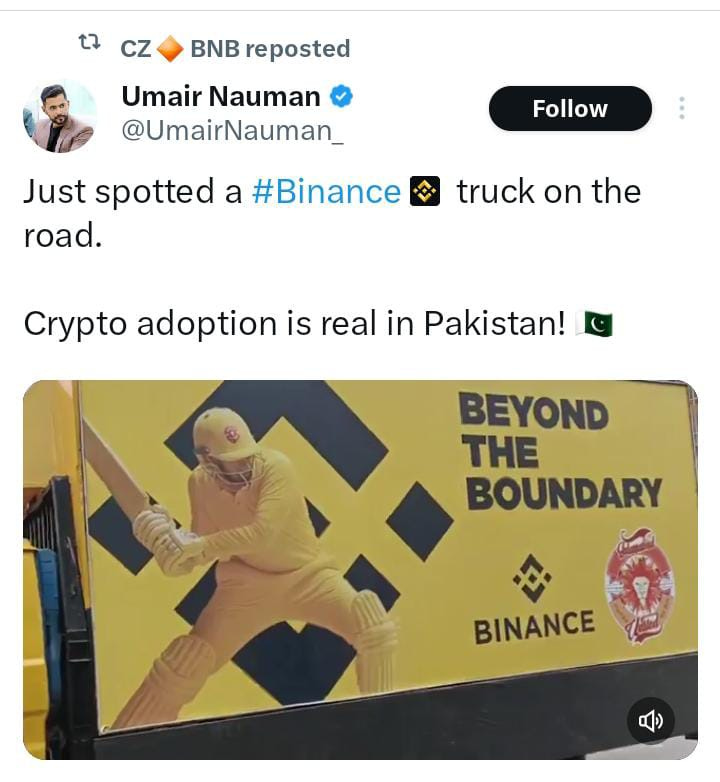Click the repost arrows icon

[x=90, y=42]
